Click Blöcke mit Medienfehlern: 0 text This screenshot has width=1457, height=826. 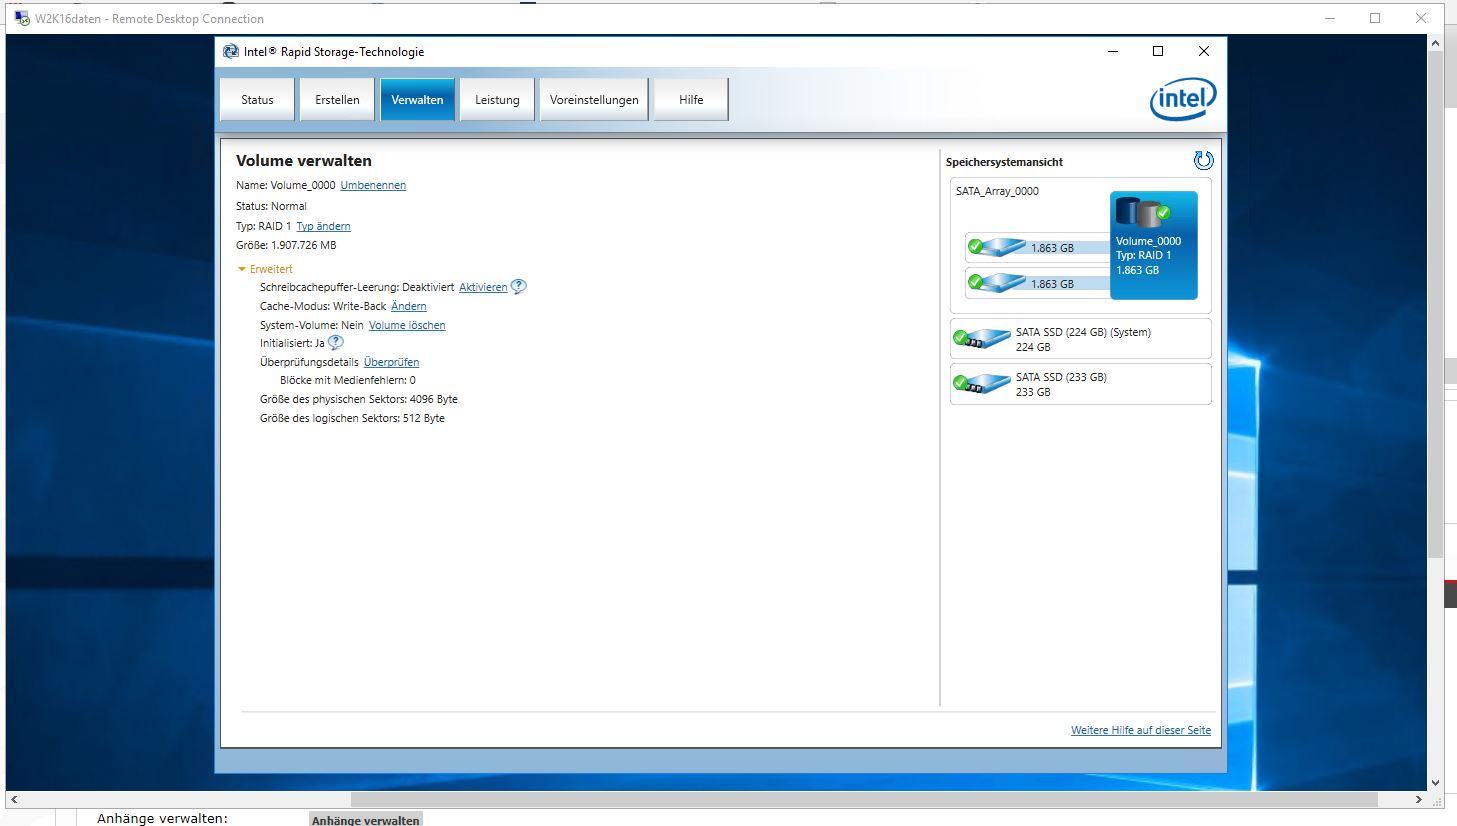348,380
